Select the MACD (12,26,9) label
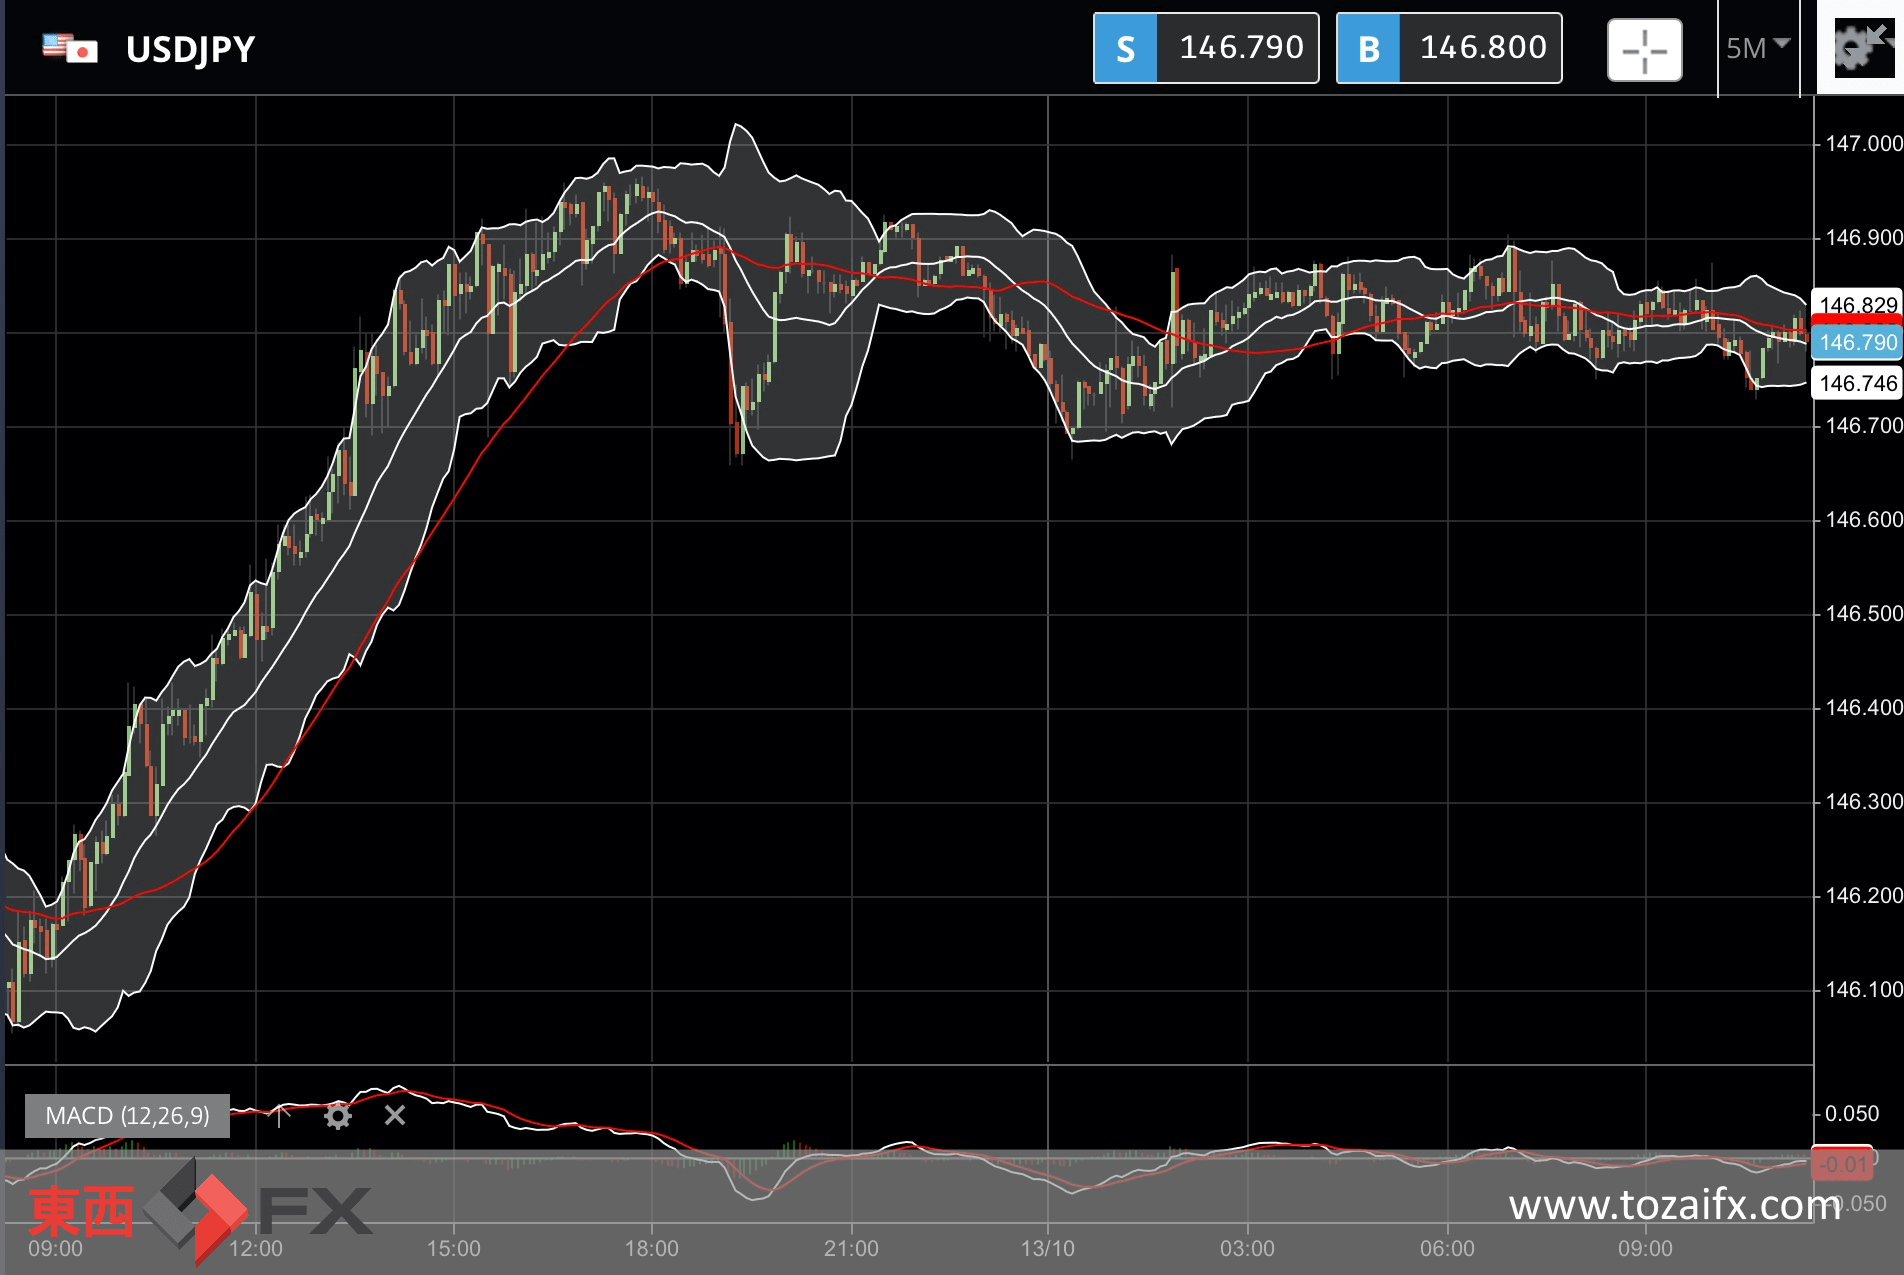 [x=127, y=1116]
